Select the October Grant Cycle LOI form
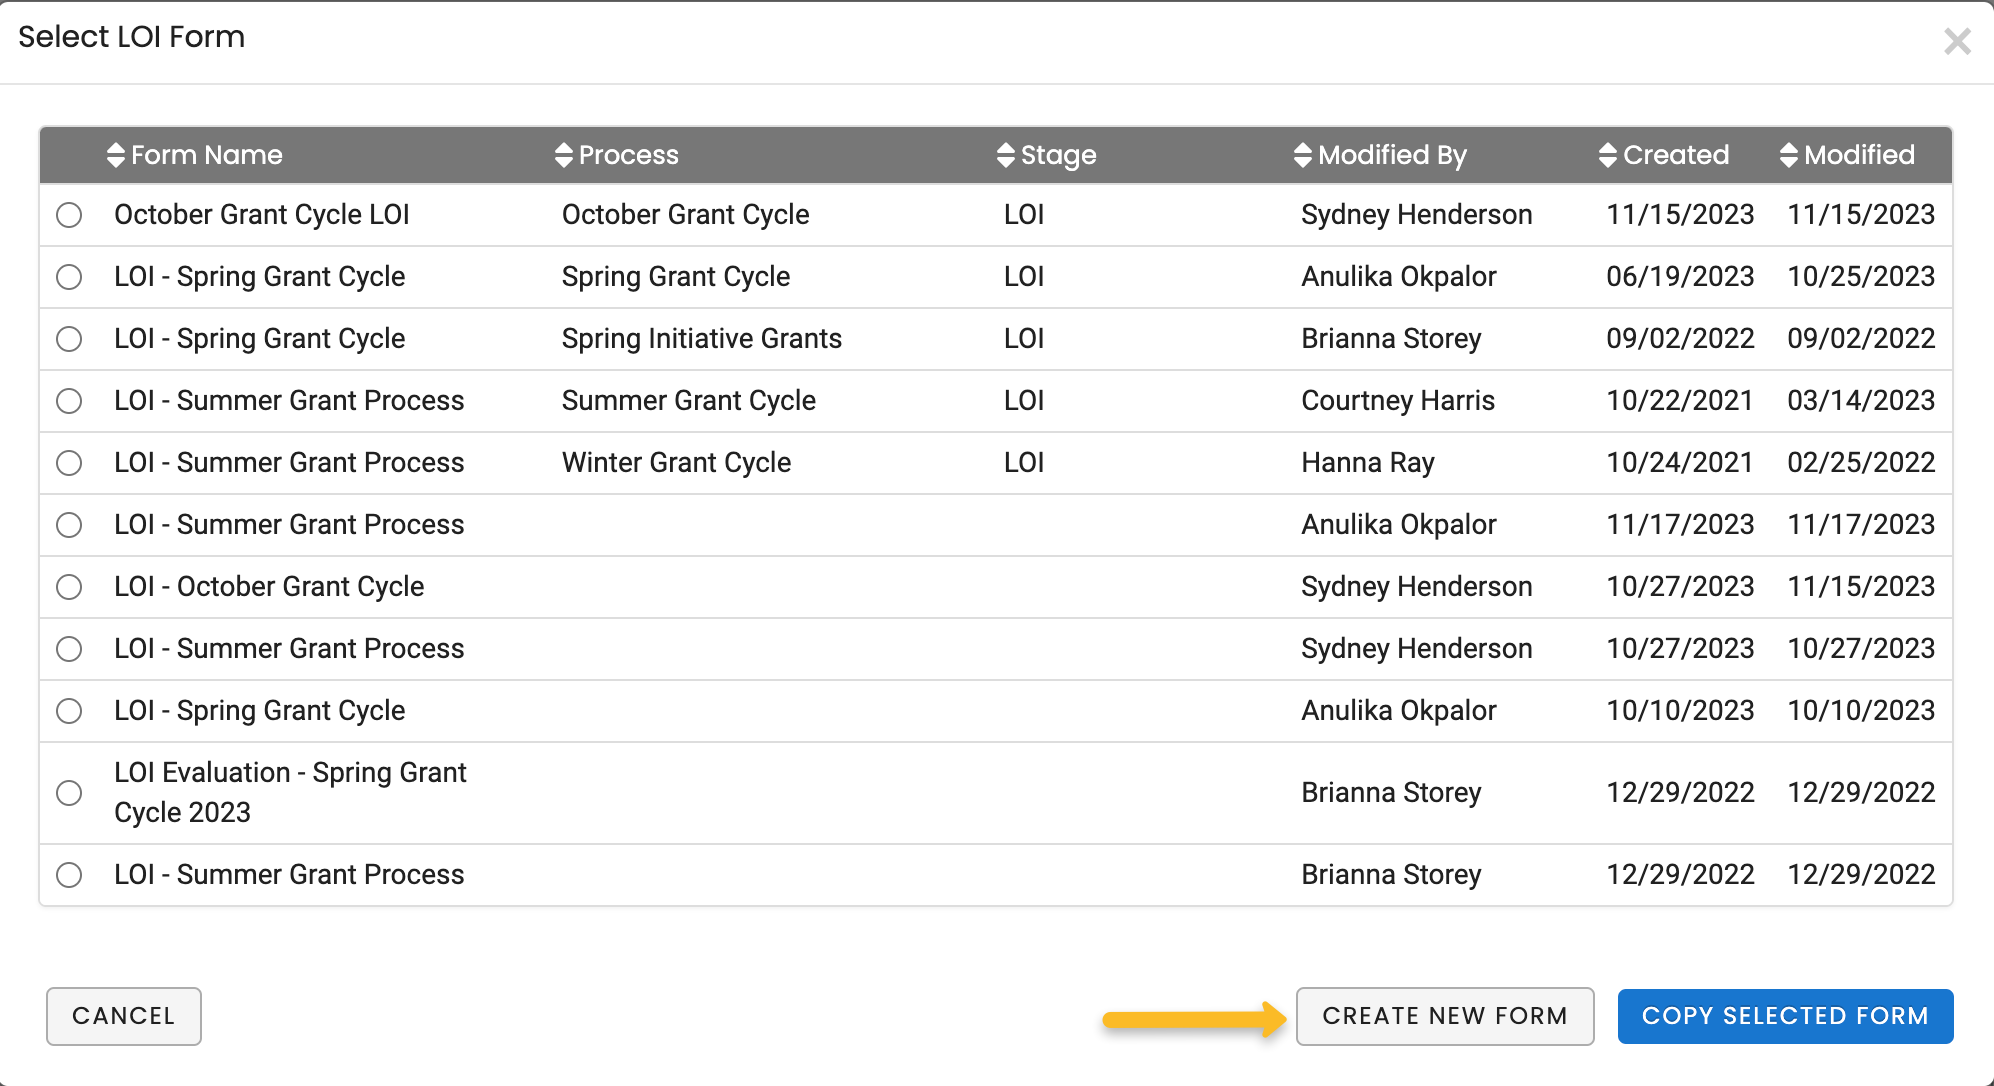This screenshot has width=1994, height=1086. (x=69, y=215)
